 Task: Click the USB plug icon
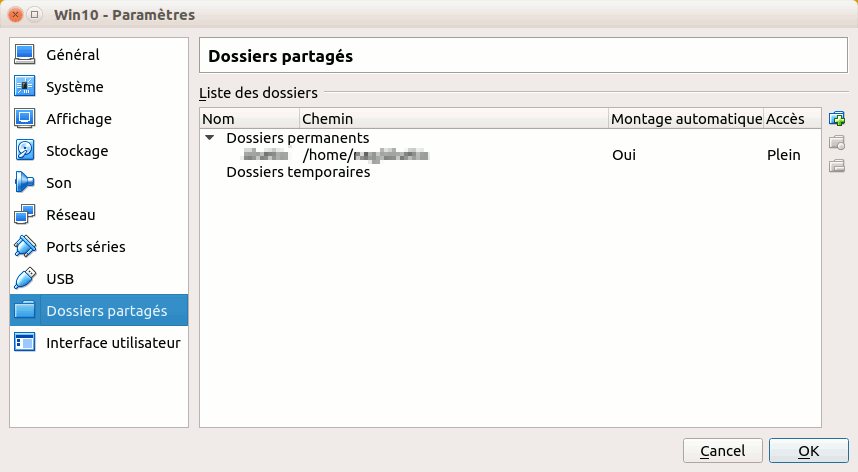(25, 278)
